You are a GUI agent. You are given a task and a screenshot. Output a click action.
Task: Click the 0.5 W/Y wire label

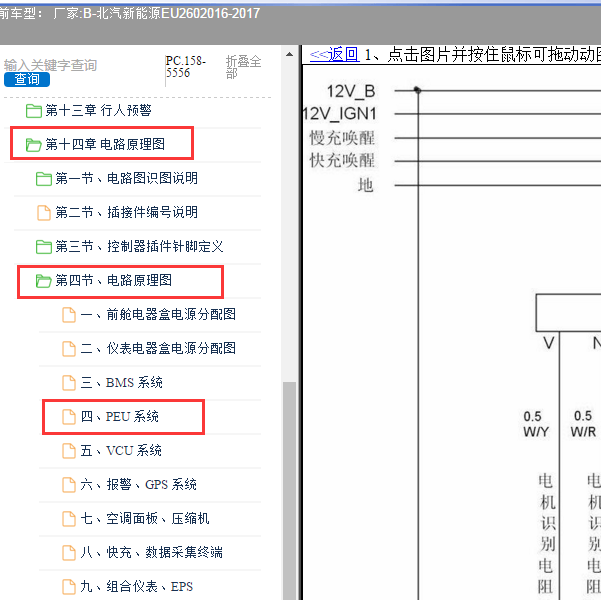coord(536,424)
